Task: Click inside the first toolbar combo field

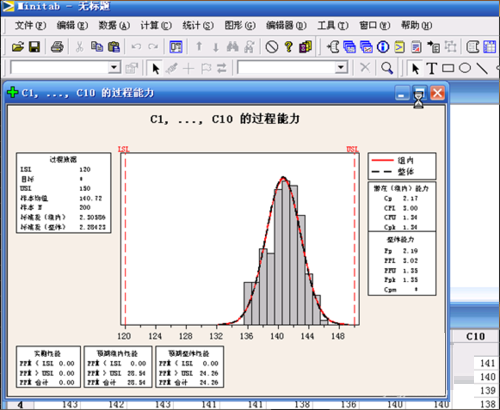Action: (60, 68)
